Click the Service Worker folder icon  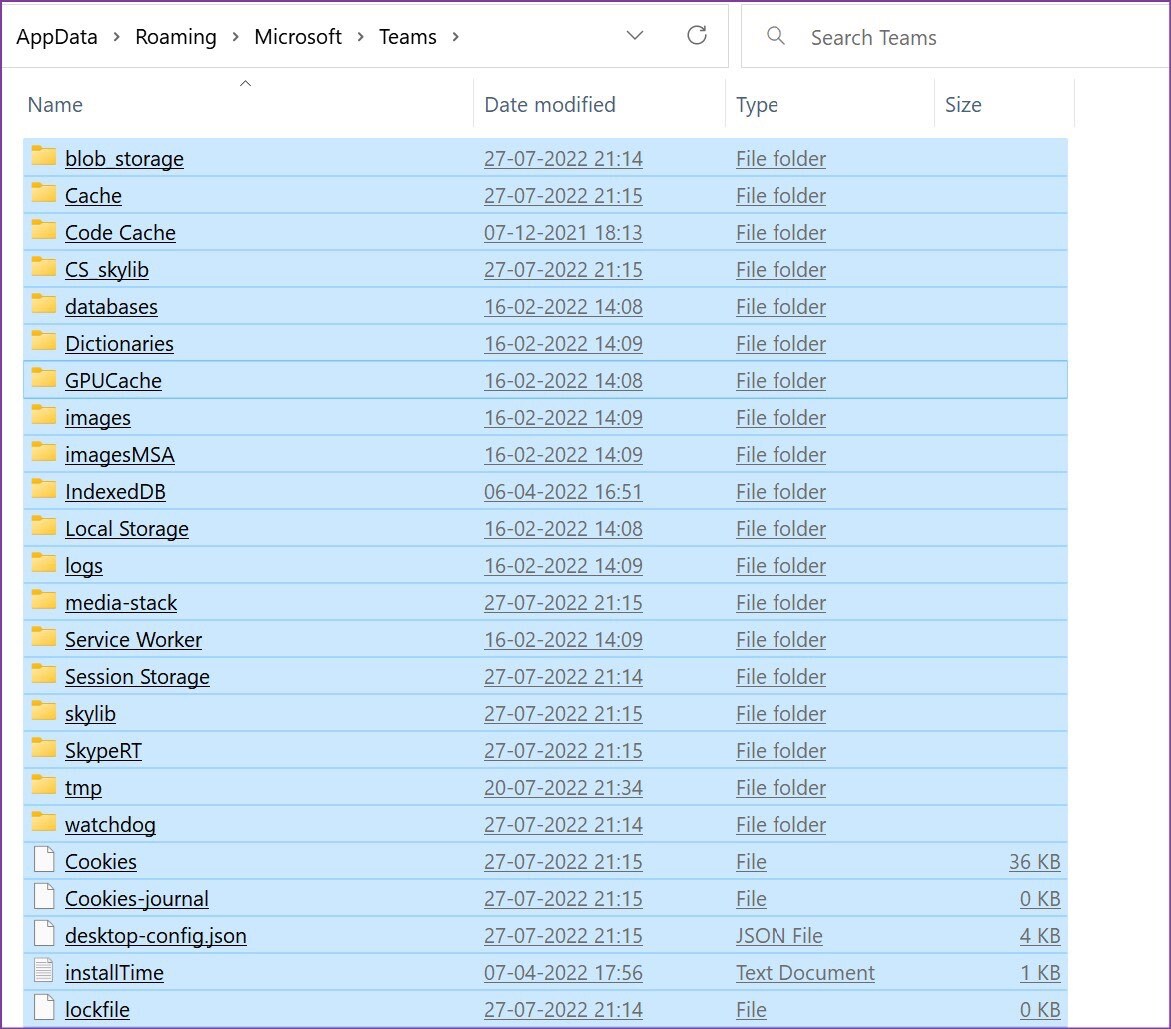[43, 638]
